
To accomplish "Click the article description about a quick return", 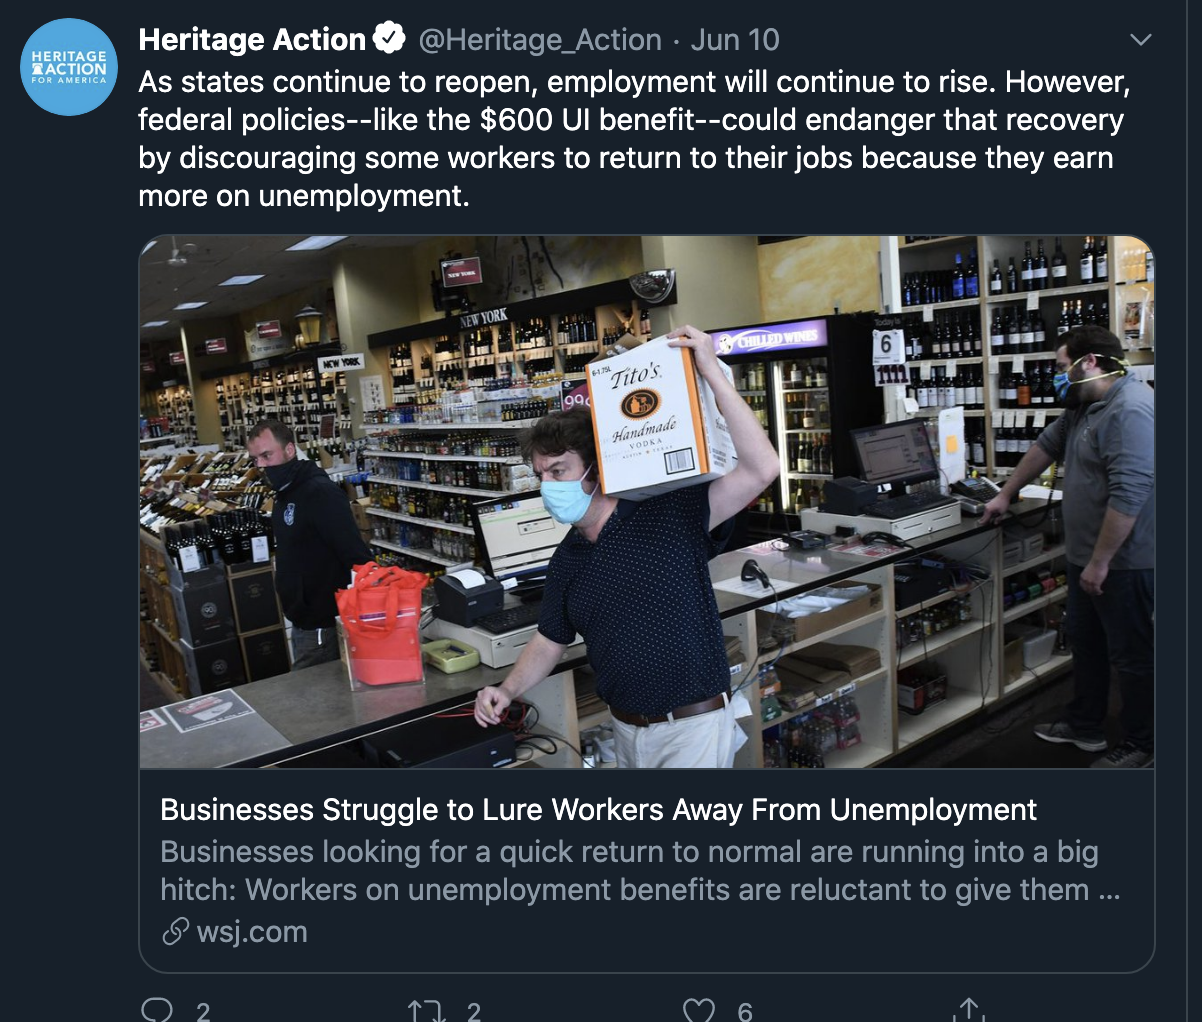I will click(640, 870).
